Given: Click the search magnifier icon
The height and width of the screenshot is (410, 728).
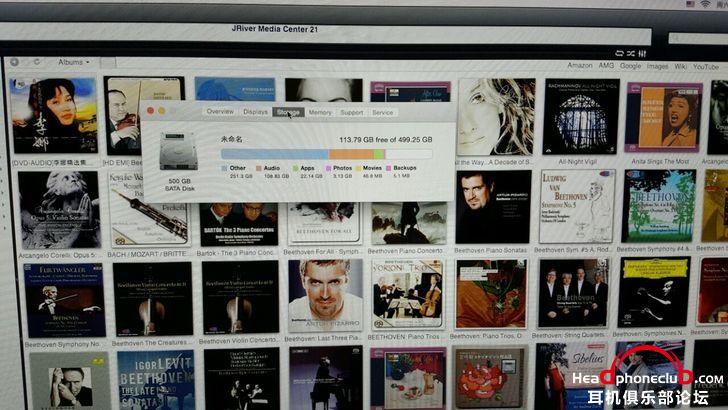Looking at the screenshot, I should 676,37.
